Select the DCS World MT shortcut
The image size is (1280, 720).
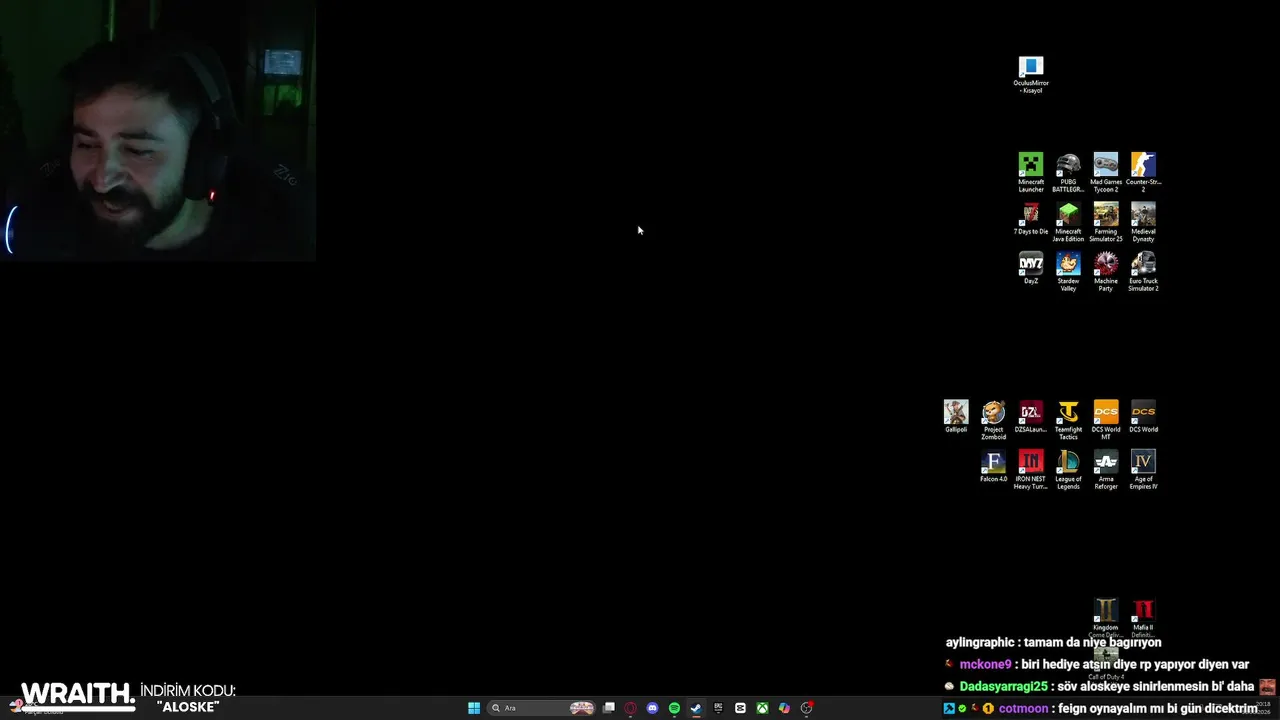1106,420
